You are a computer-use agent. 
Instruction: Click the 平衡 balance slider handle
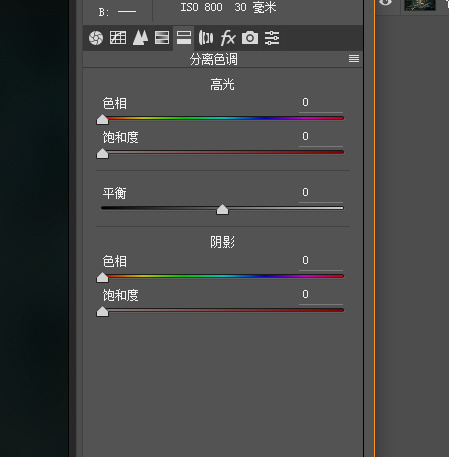222,210
